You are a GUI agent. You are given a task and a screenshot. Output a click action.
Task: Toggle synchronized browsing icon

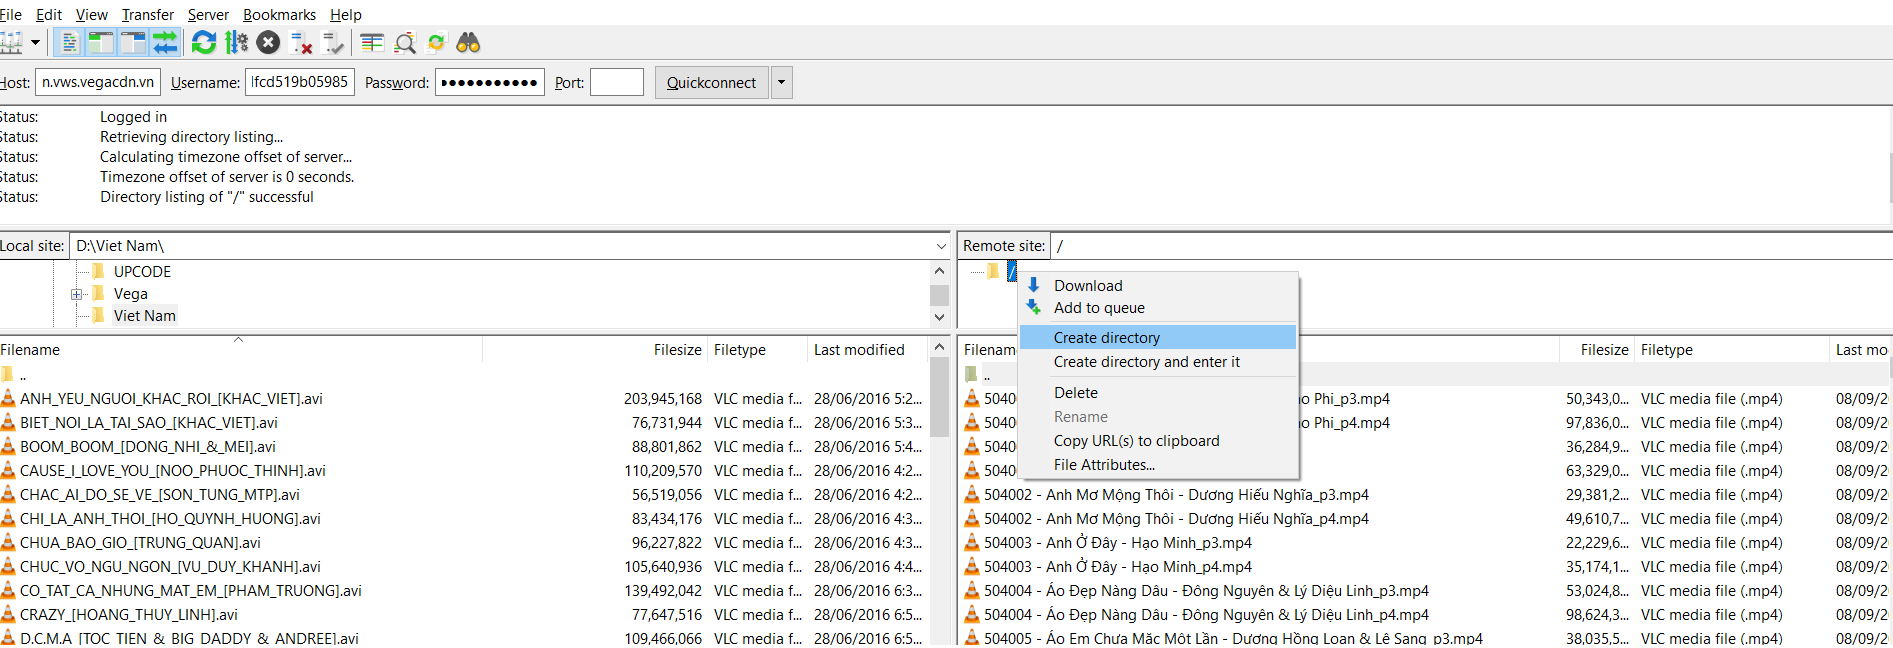(x=436, y=43)
